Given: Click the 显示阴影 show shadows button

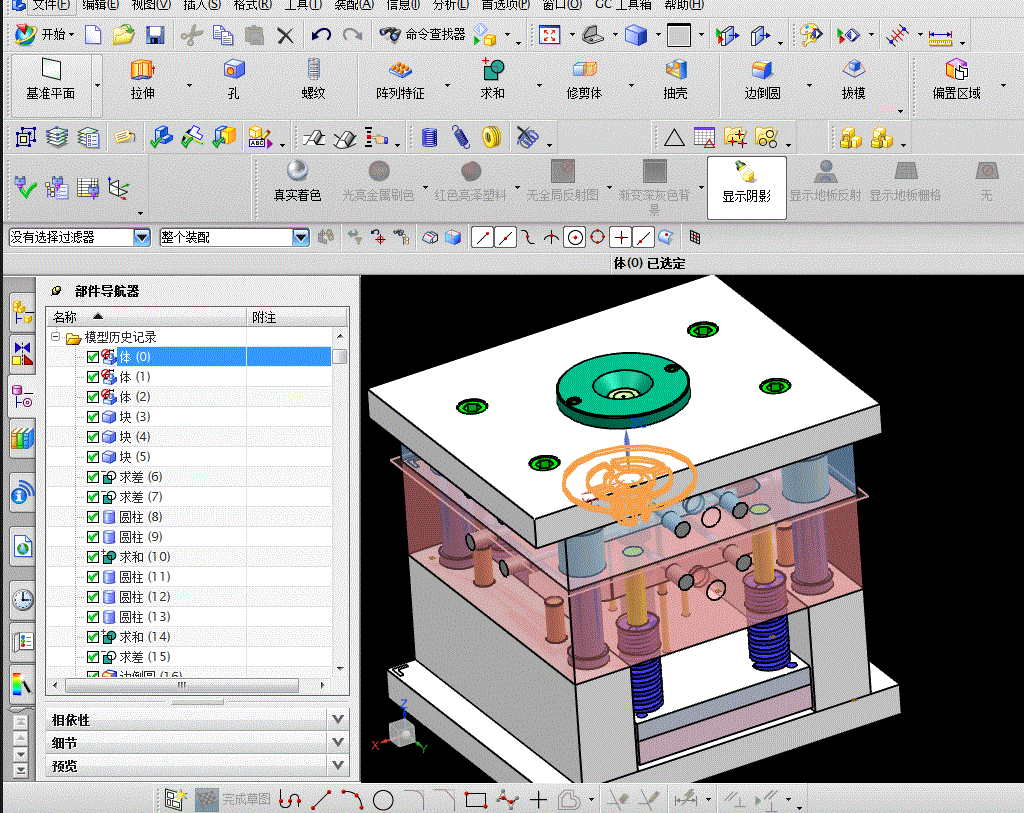Looking at the screenshot, I should point(746,187).
